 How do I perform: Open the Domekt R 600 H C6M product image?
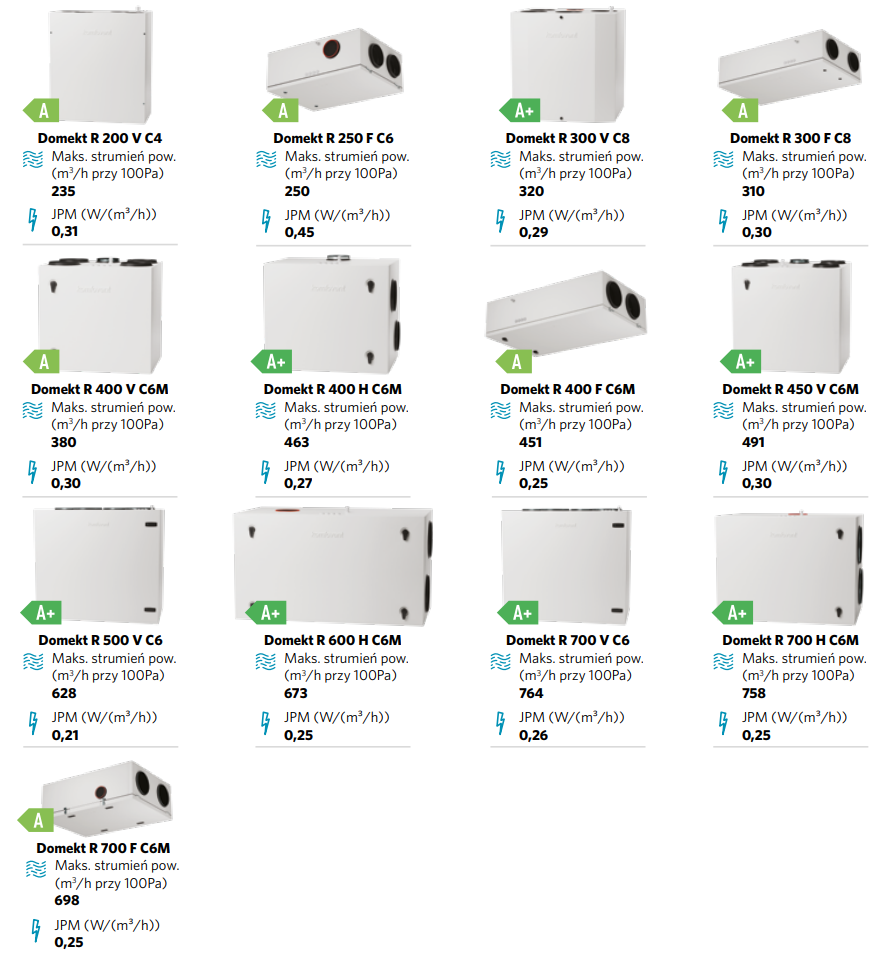click(334, 566)
